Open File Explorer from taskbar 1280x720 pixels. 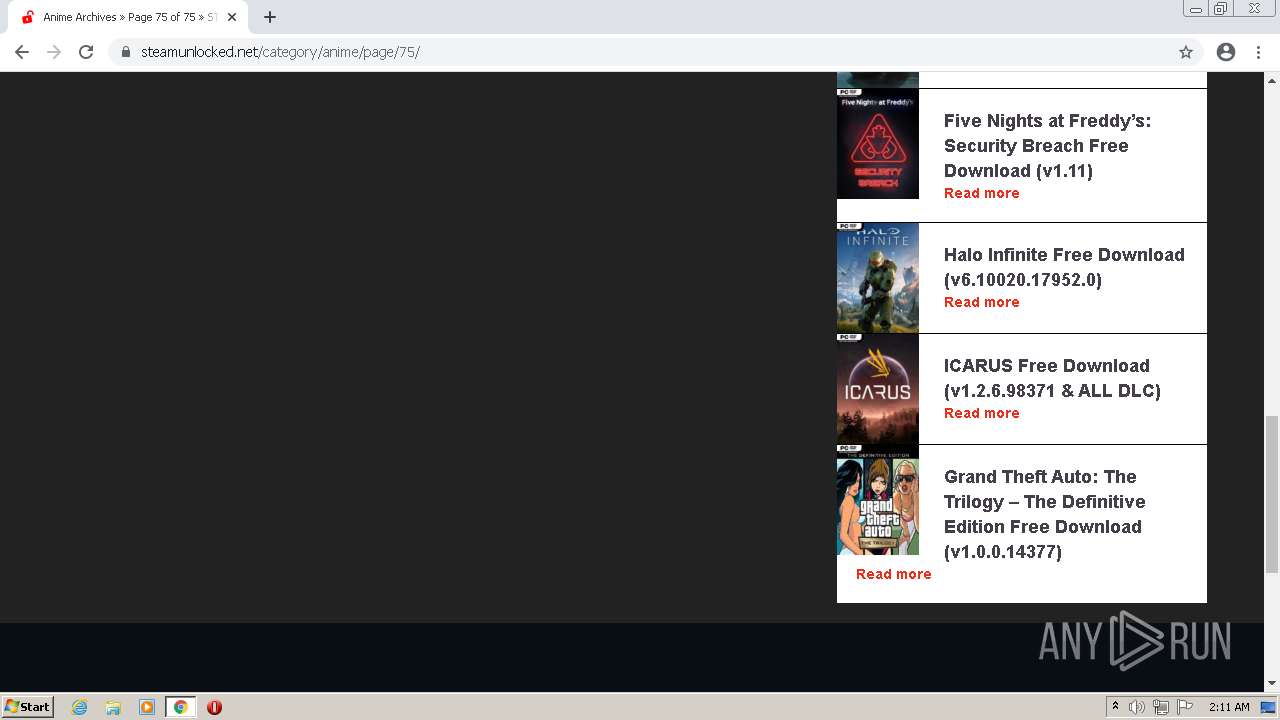(x=113, y=707)
